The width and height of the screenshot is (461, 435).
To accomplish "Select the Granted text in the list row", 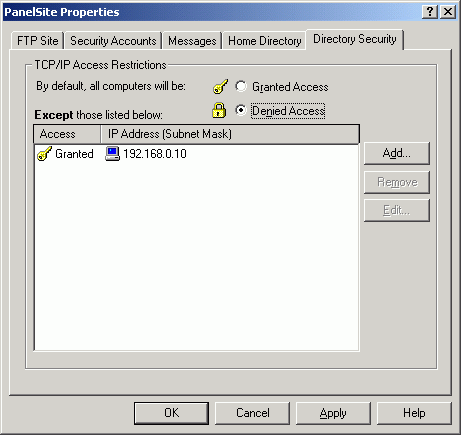I will coord(74,154).
